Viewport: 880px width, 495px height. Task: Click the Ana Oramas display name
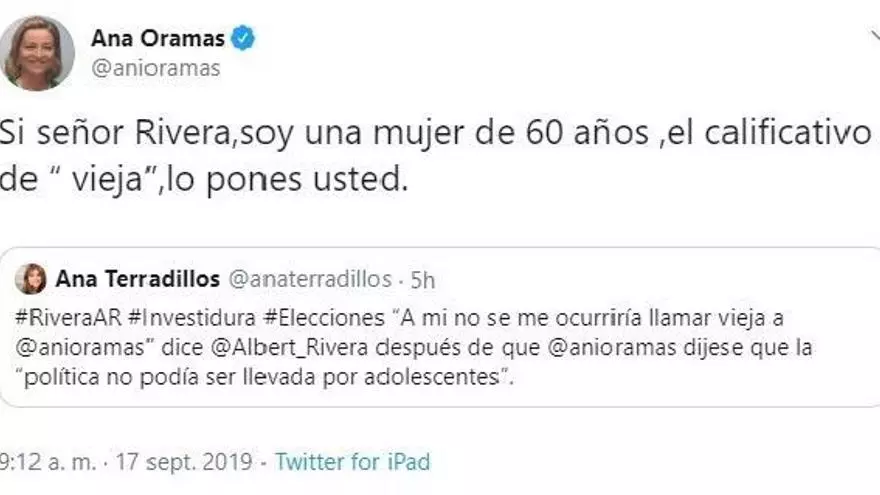pos(158,39)
